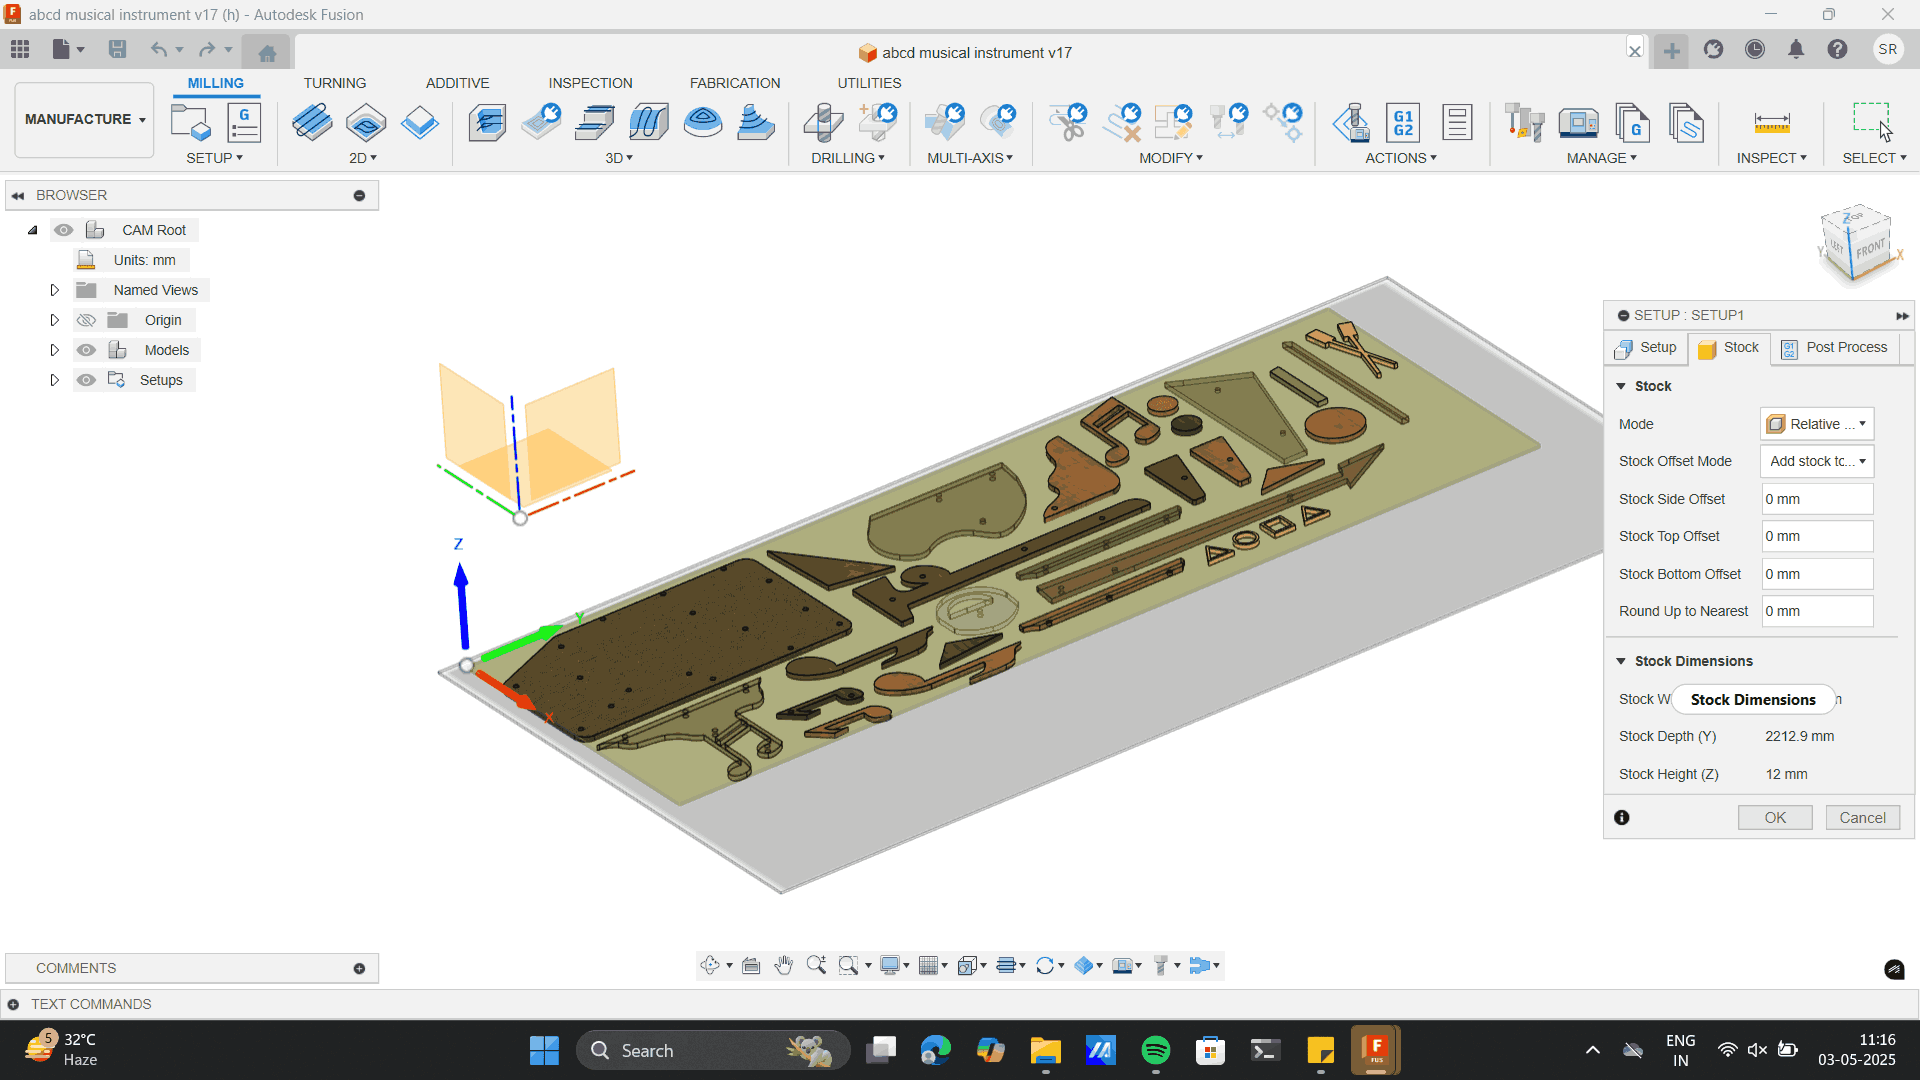Collapse the Stock section
Screen dimensions: 1920x1080
pos(1621,386)
